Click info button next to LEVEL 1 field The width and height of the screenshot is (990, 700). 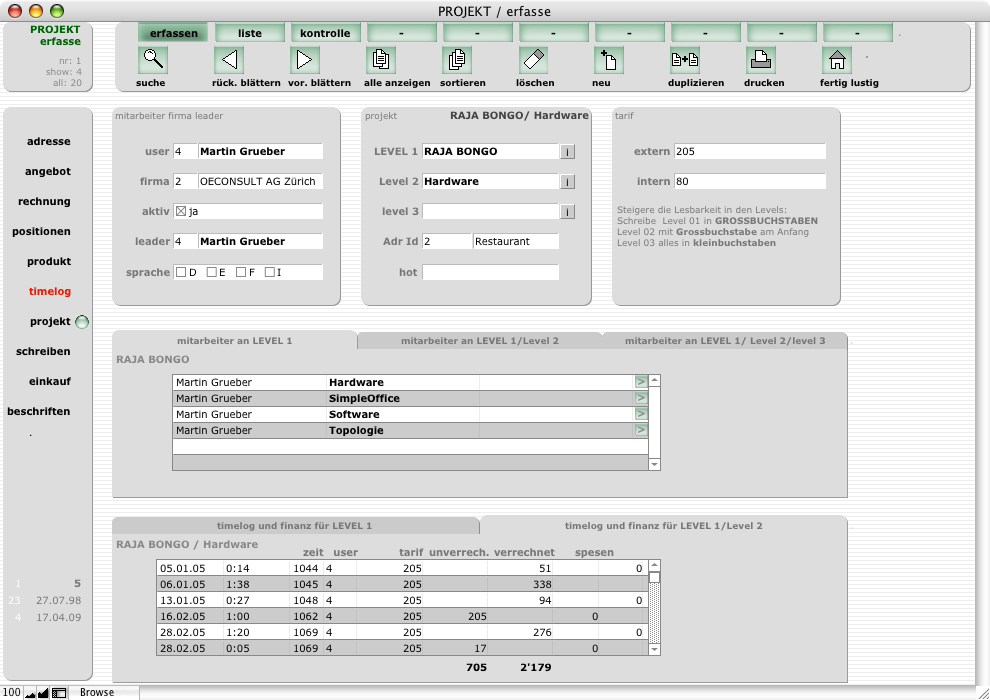[x=567, y=152]
